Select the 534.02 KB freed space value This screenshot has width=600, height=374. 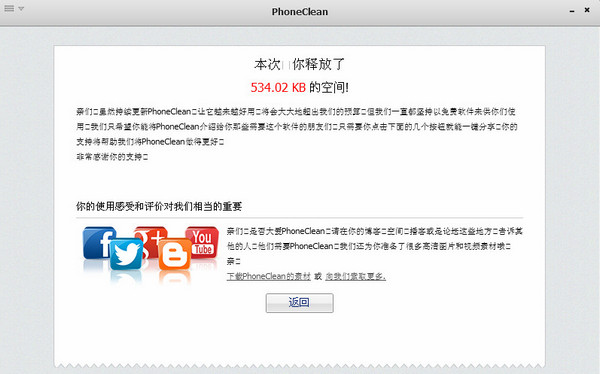pyautogui.click(x=278, y=88)
